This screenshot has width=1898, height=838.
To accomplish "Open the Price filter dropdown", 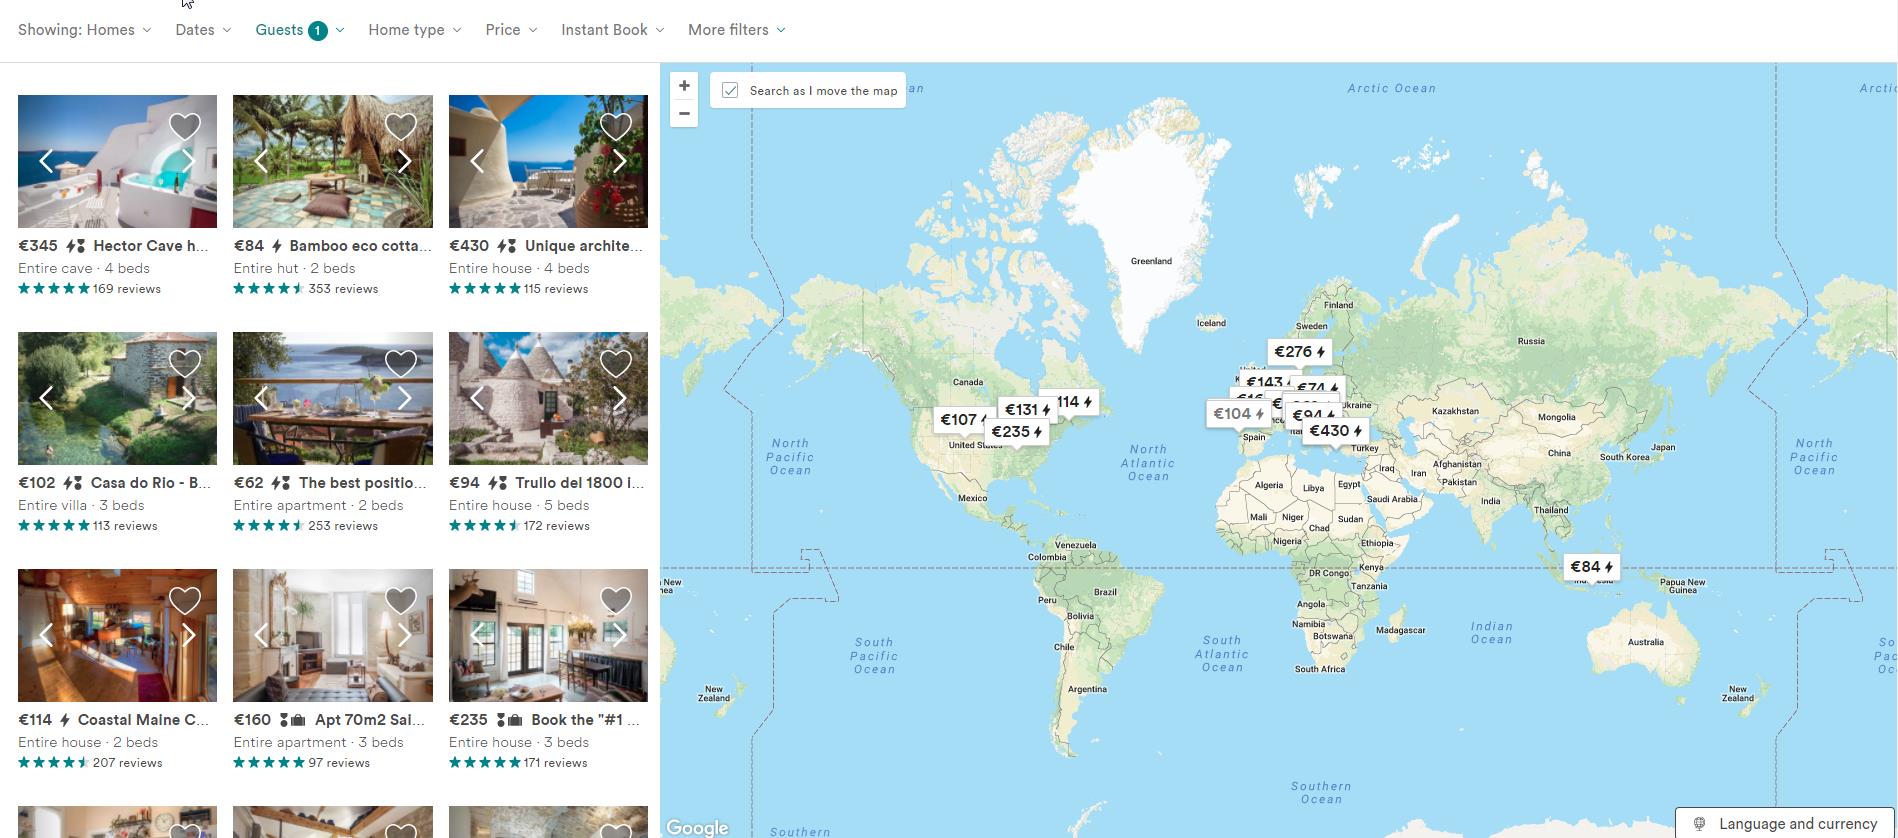I will click(x=511, y=30).
